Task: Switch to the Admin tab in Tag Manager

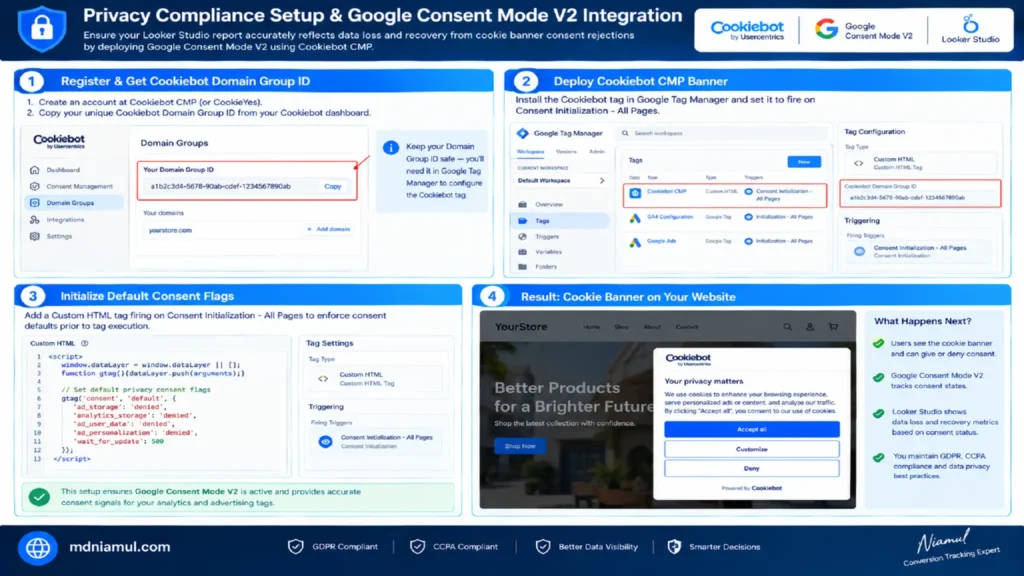Action: coord(597,152)
